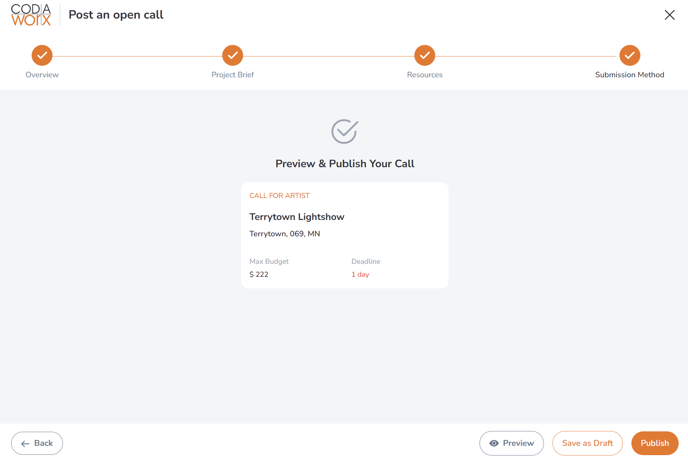688x457 pixels.
Task: Click the Submission Method step label
Action: click(x=630, y=75)
